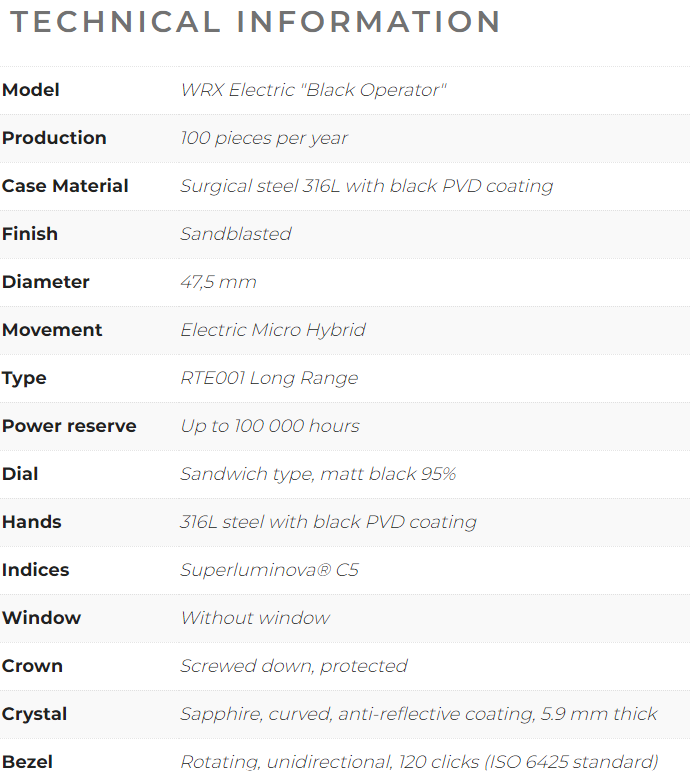Viewport: 690px width, 772px height.
Task: Click the Sandwich type dial description
Action: pyautogui.click(x=318, y=474)
